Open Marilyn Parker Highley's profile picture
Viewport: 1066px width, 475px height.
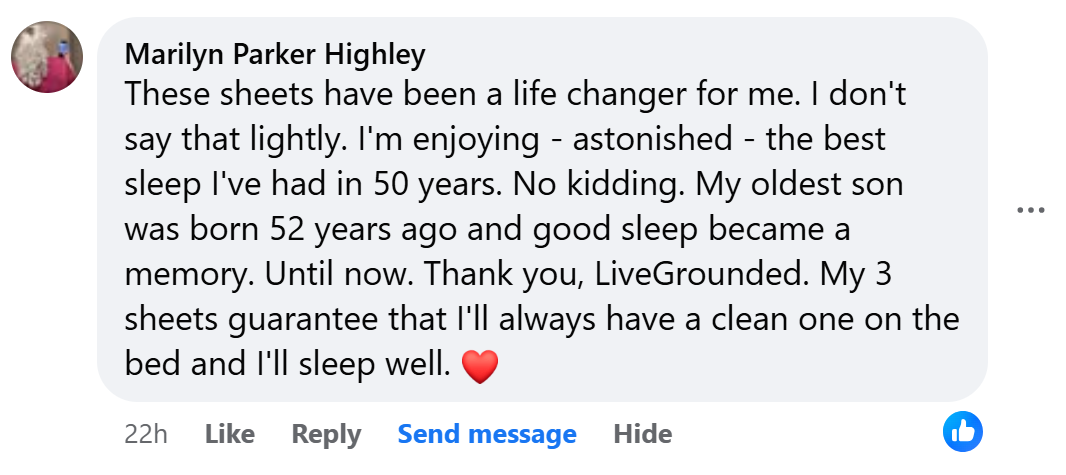[x=46, y=57]
